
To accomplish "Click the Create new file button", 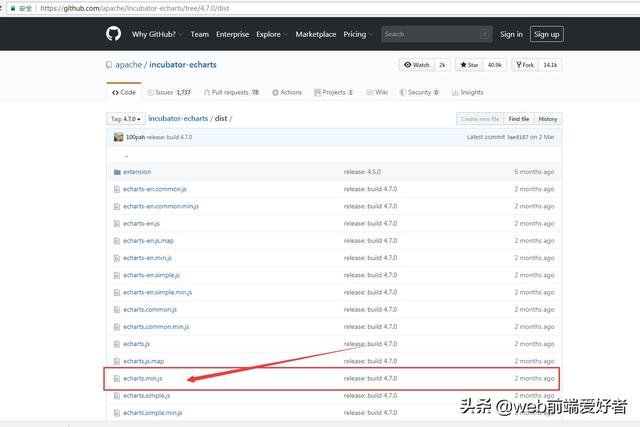I will coord(480,119).
